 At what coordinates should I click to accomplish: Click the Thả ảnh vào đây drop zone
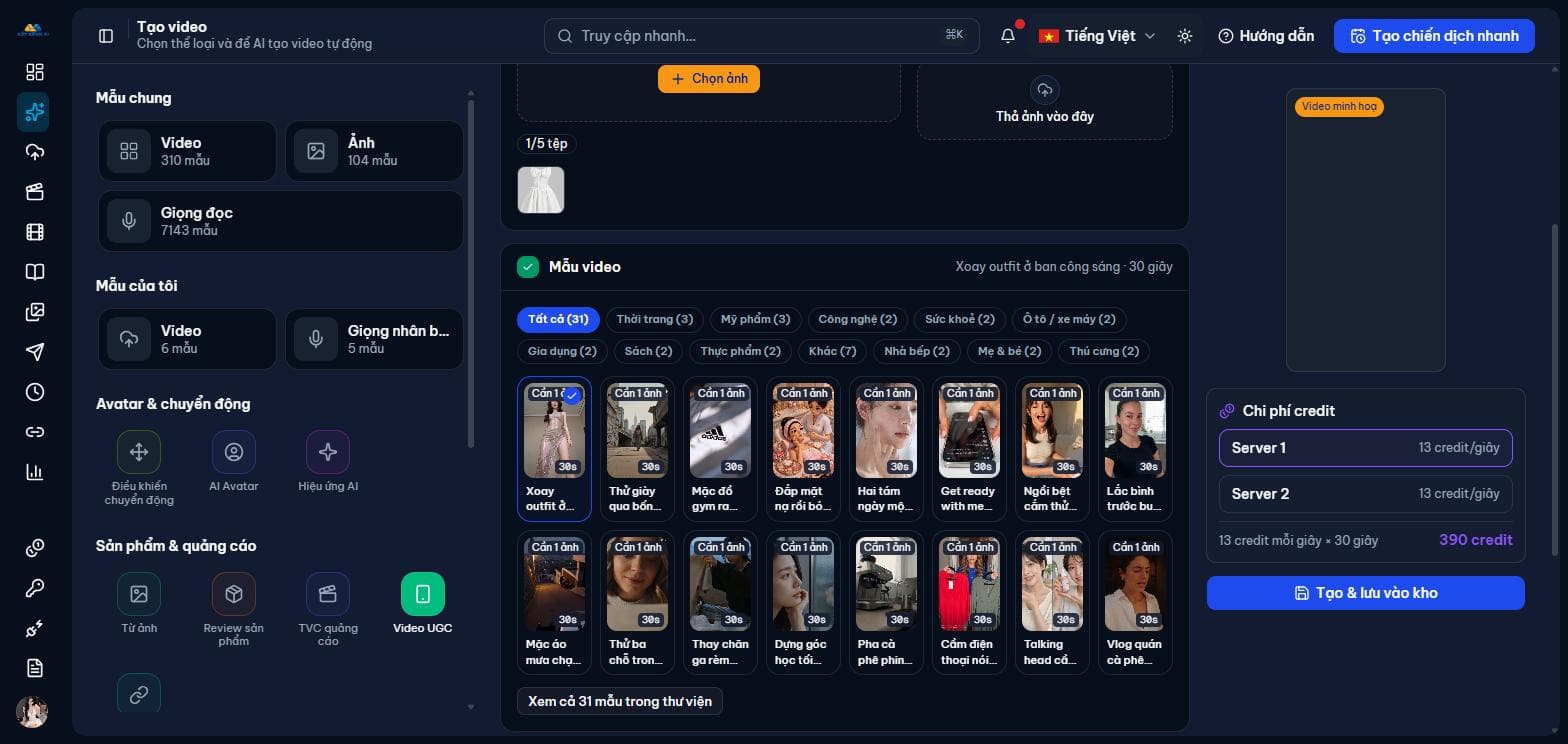(1045, 101)
